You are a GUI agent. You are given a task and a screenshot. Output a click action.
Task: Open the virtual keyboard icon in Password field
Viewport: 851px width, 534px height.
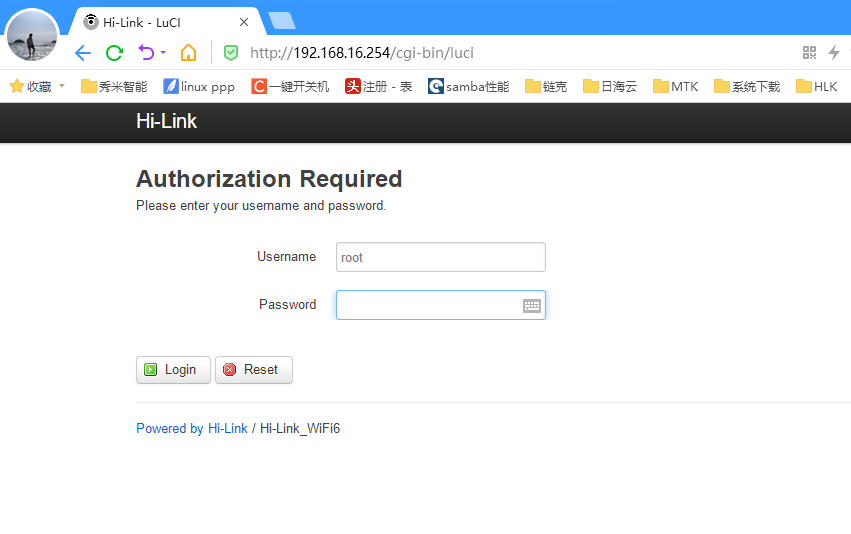click(532, 305)
